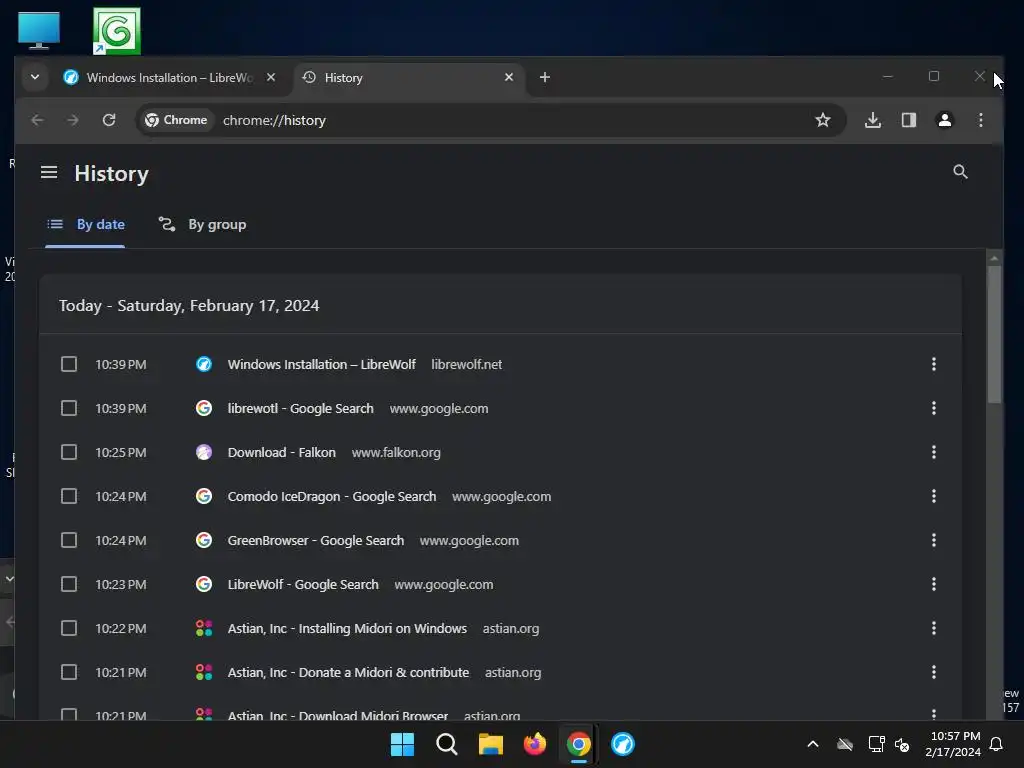This screenshot has height=768, width=1024.
Task: Open a new tab with plus button
Action: pyautogui.click(x=545, y=77)
